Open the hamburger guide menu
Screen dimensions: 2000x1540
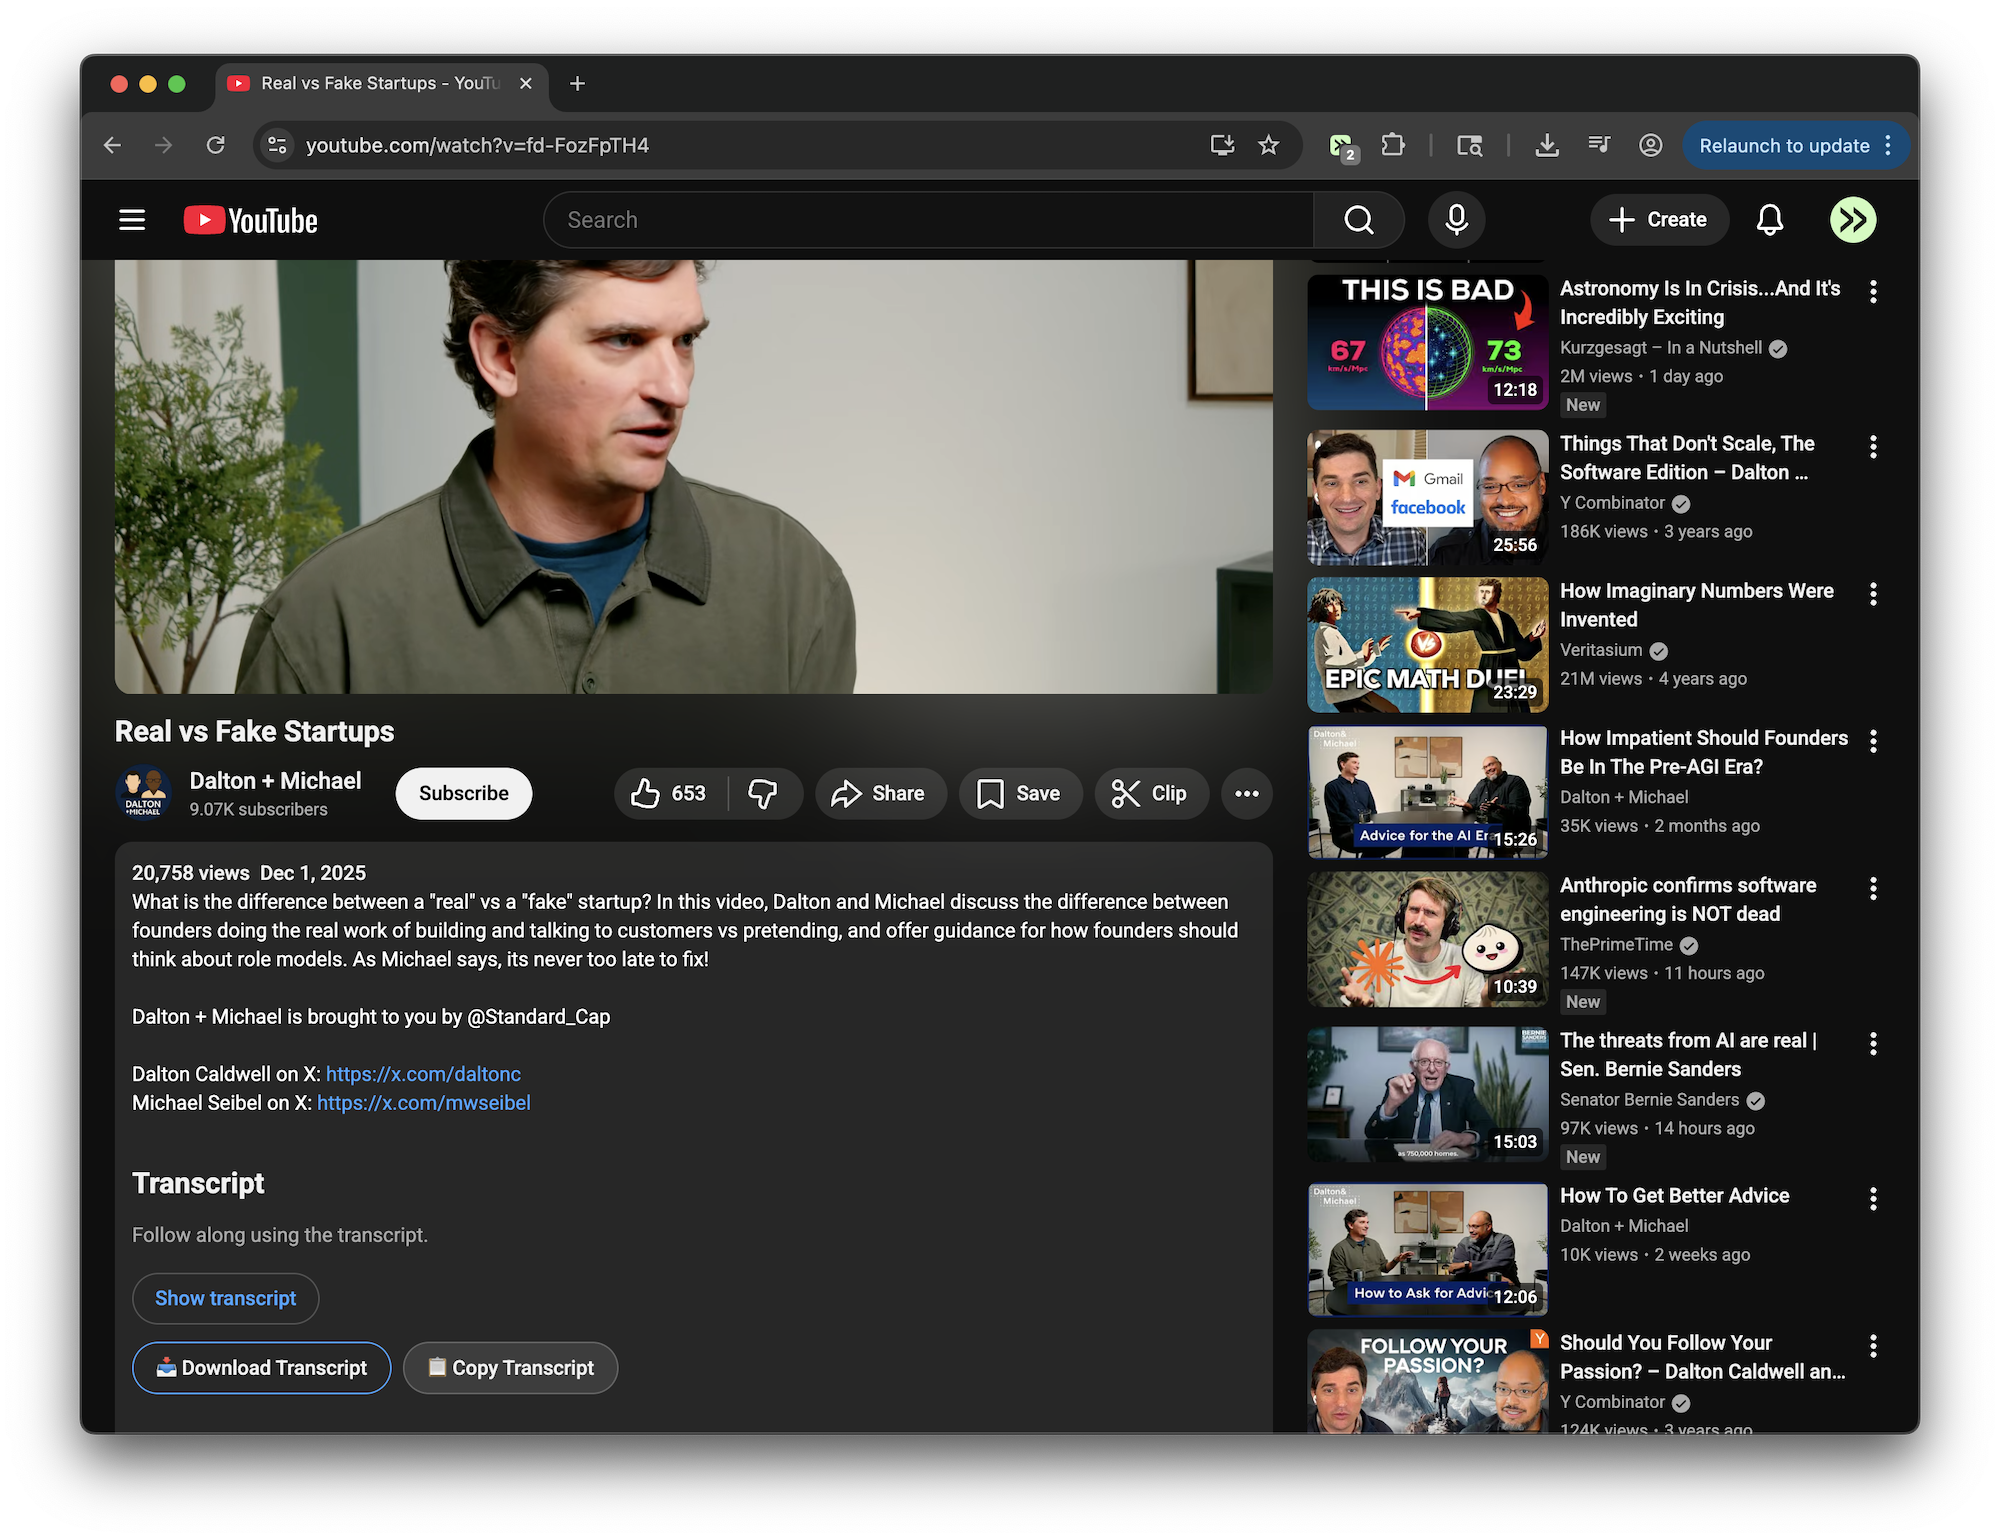[132, 220]
